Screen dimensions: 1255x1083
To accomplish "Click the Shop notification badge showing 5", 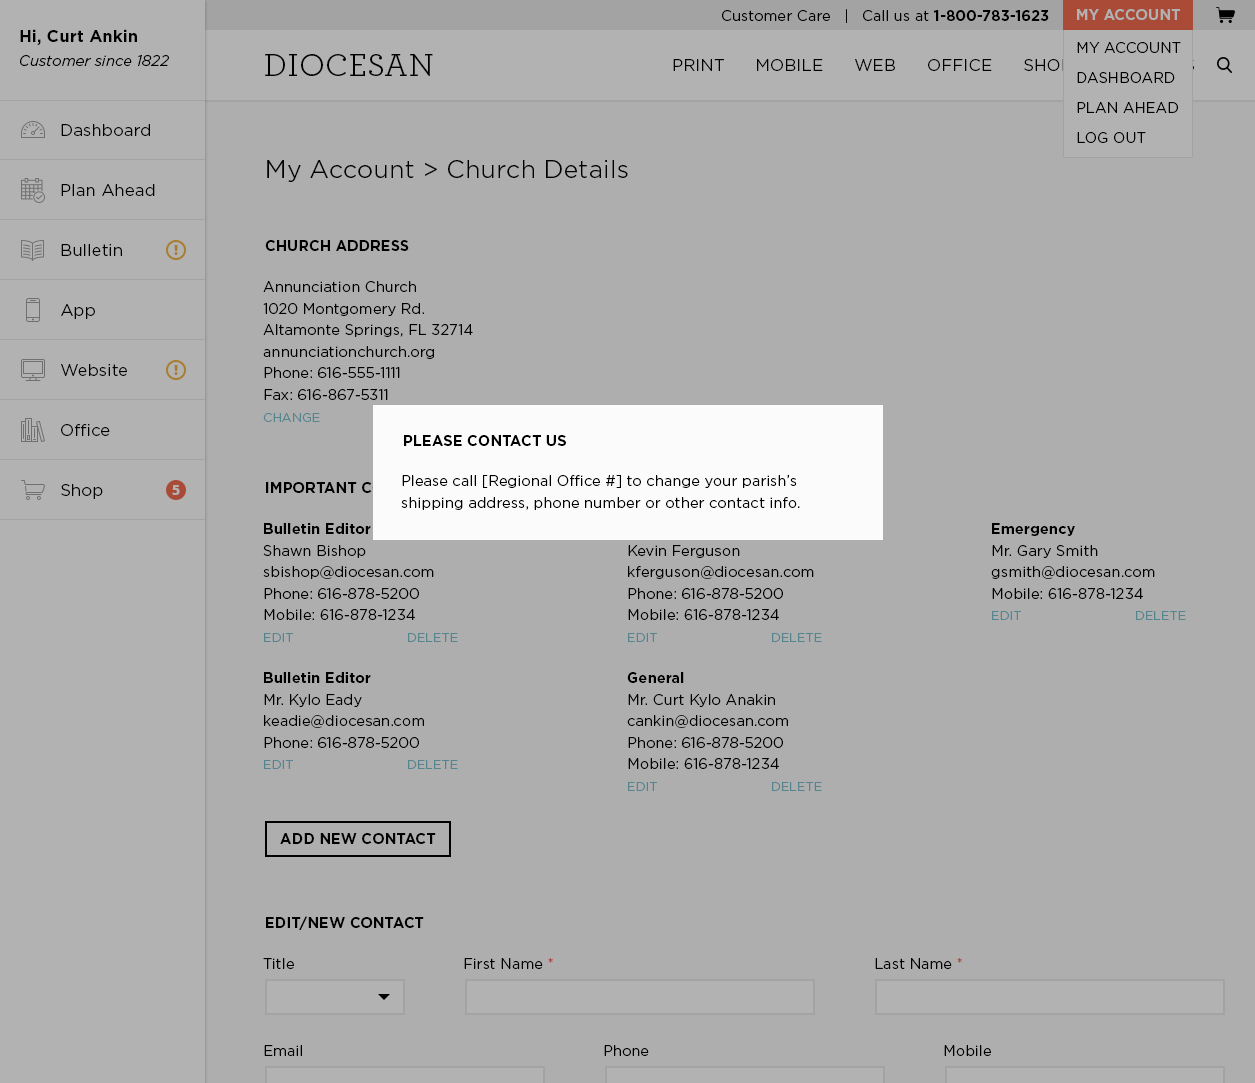I will pos(176,490).
